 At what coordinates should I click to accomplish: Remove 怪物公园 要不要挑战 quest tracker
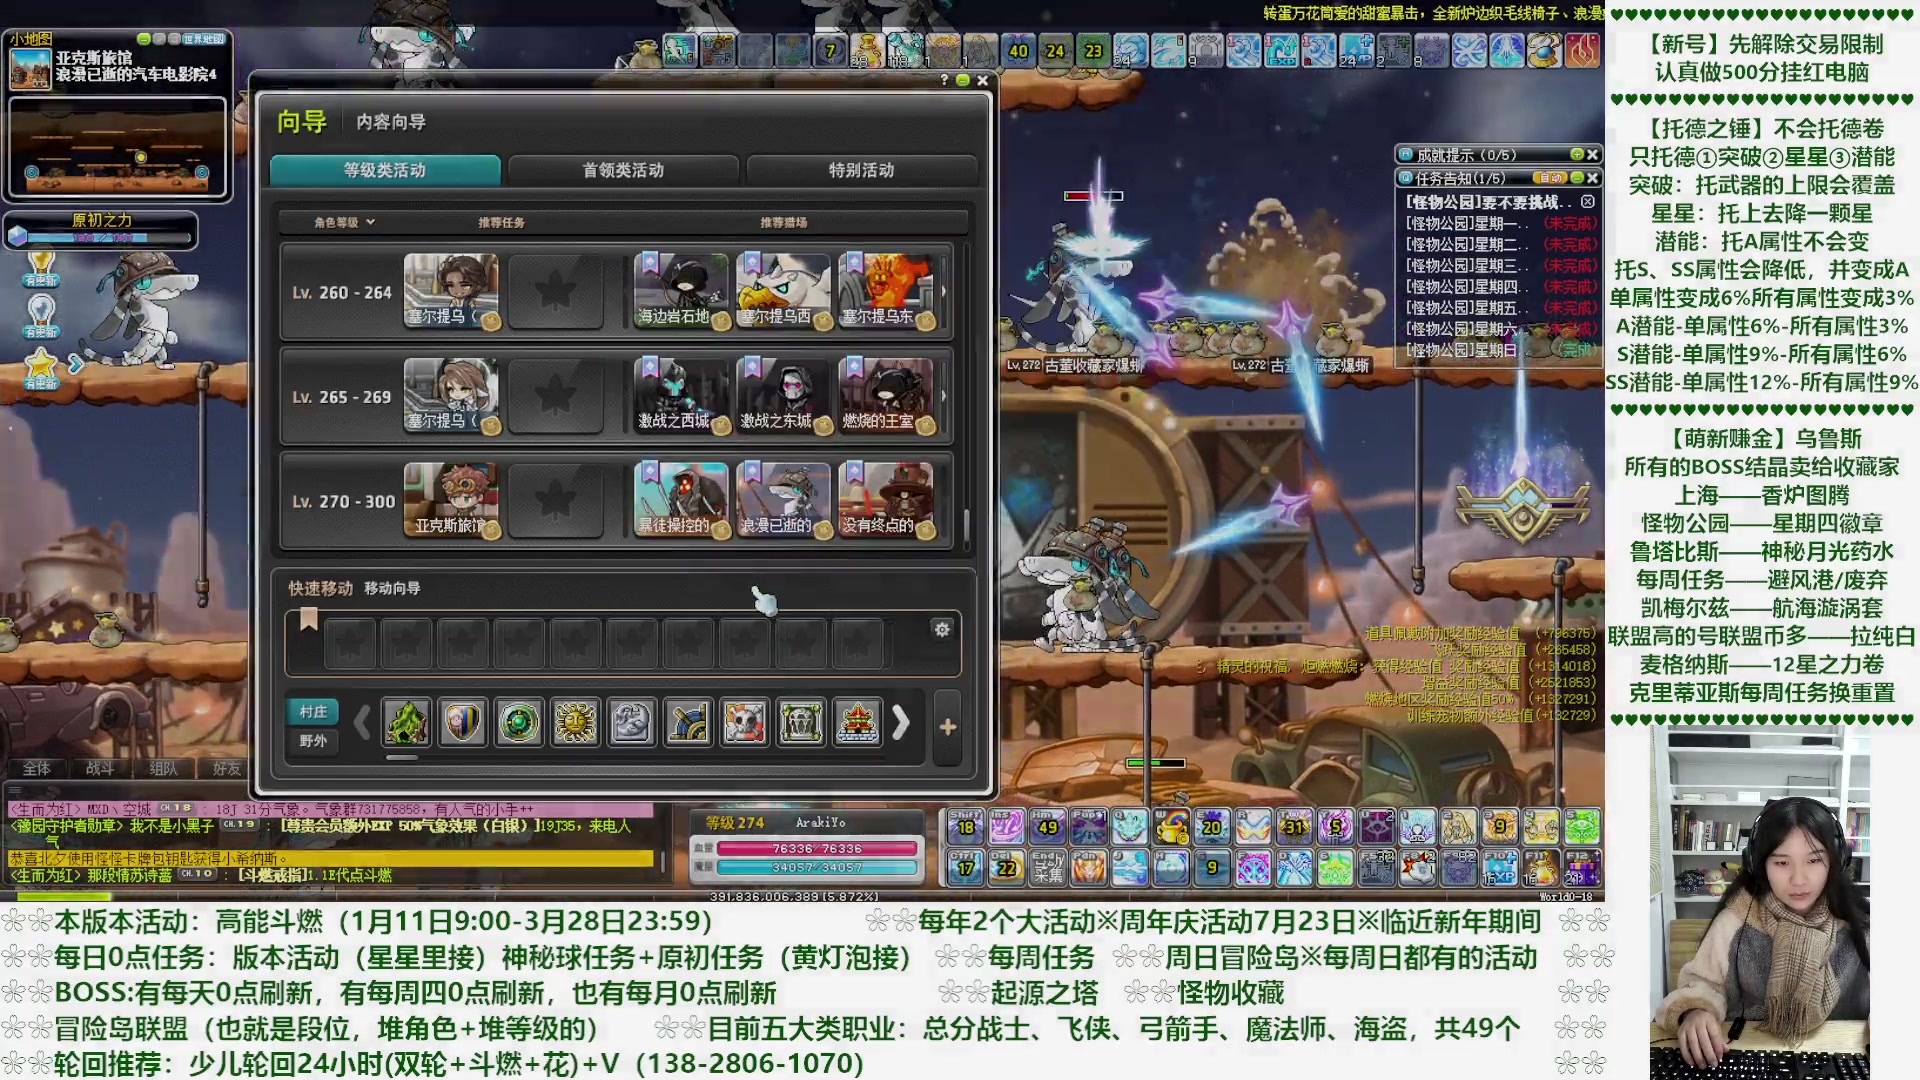point(1587,201)
